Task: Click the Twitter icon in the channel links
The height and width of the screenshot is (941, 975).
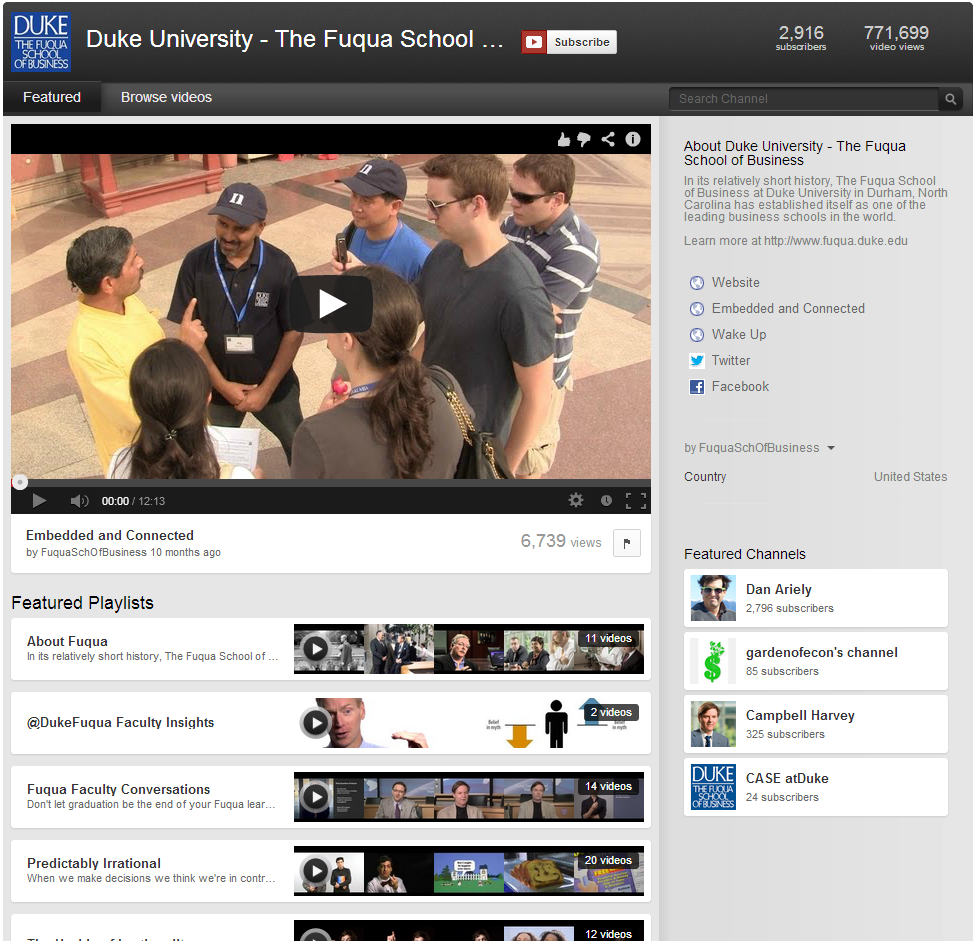Action: pos(696,360)
